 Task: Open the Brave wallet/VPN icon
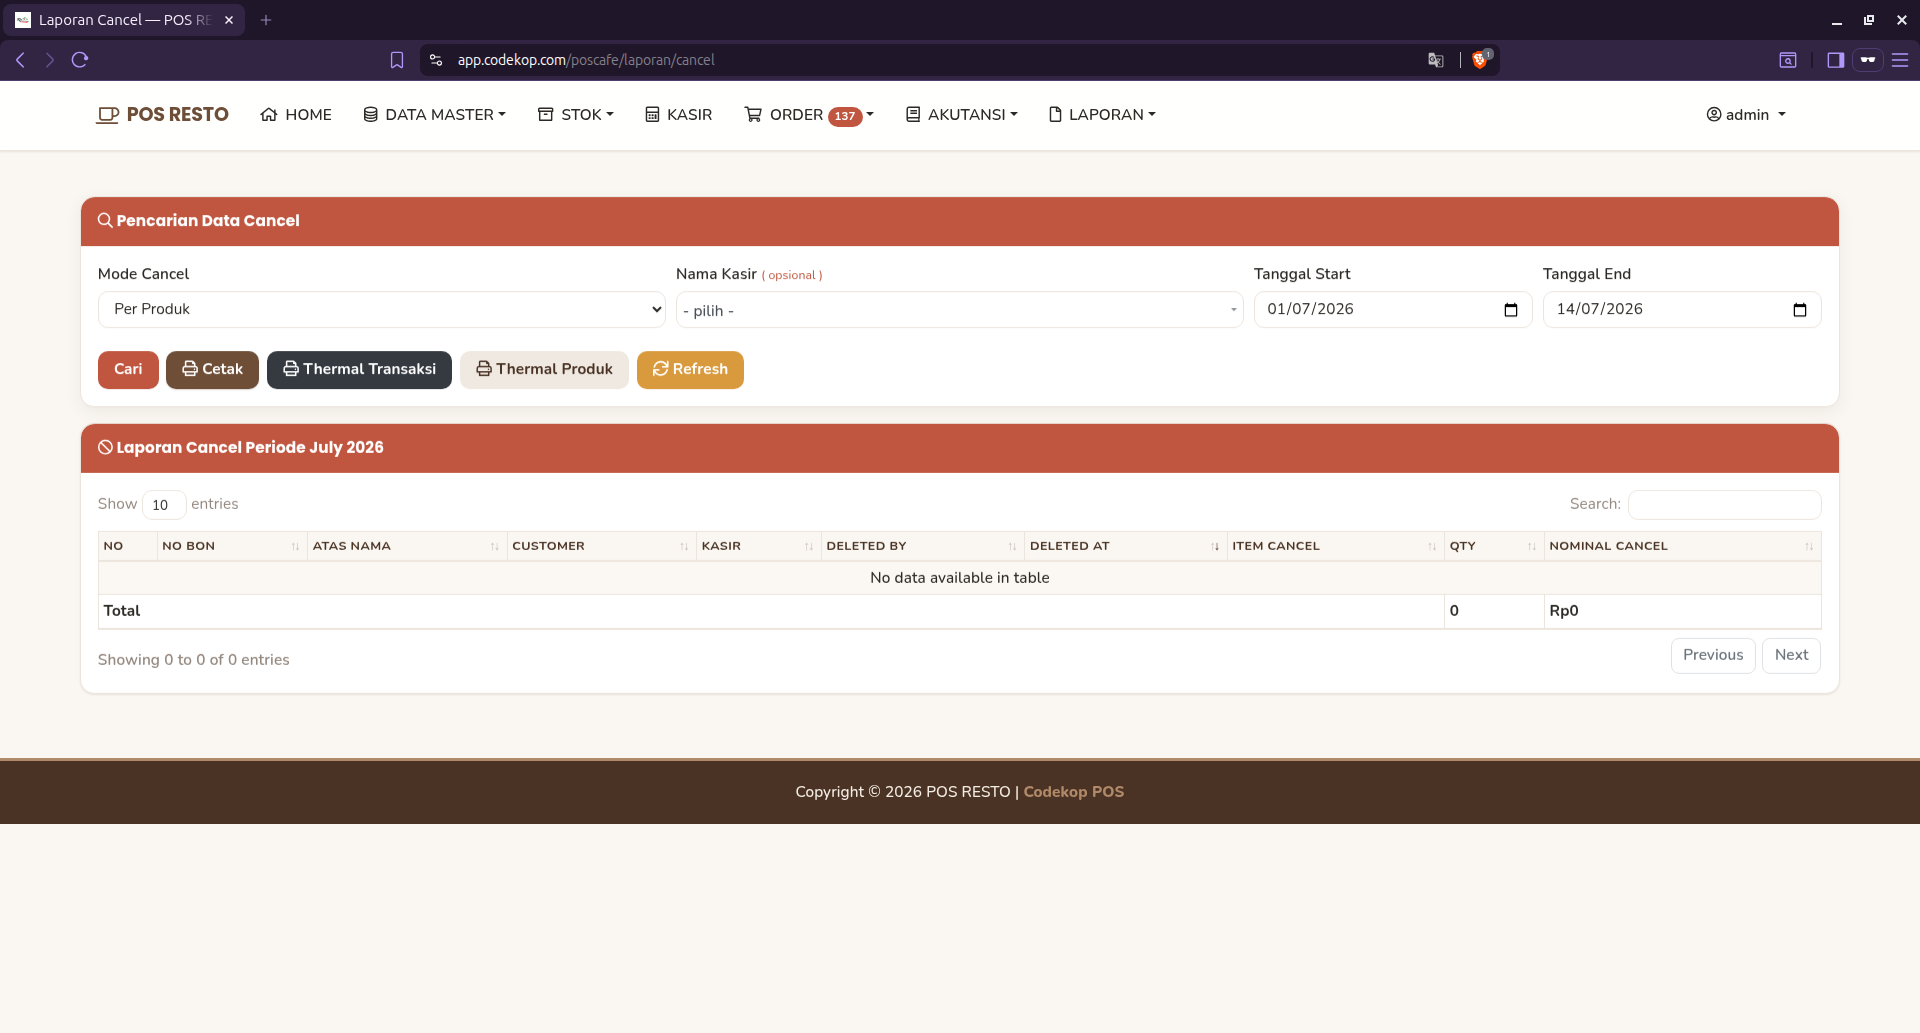(1867, 60)
